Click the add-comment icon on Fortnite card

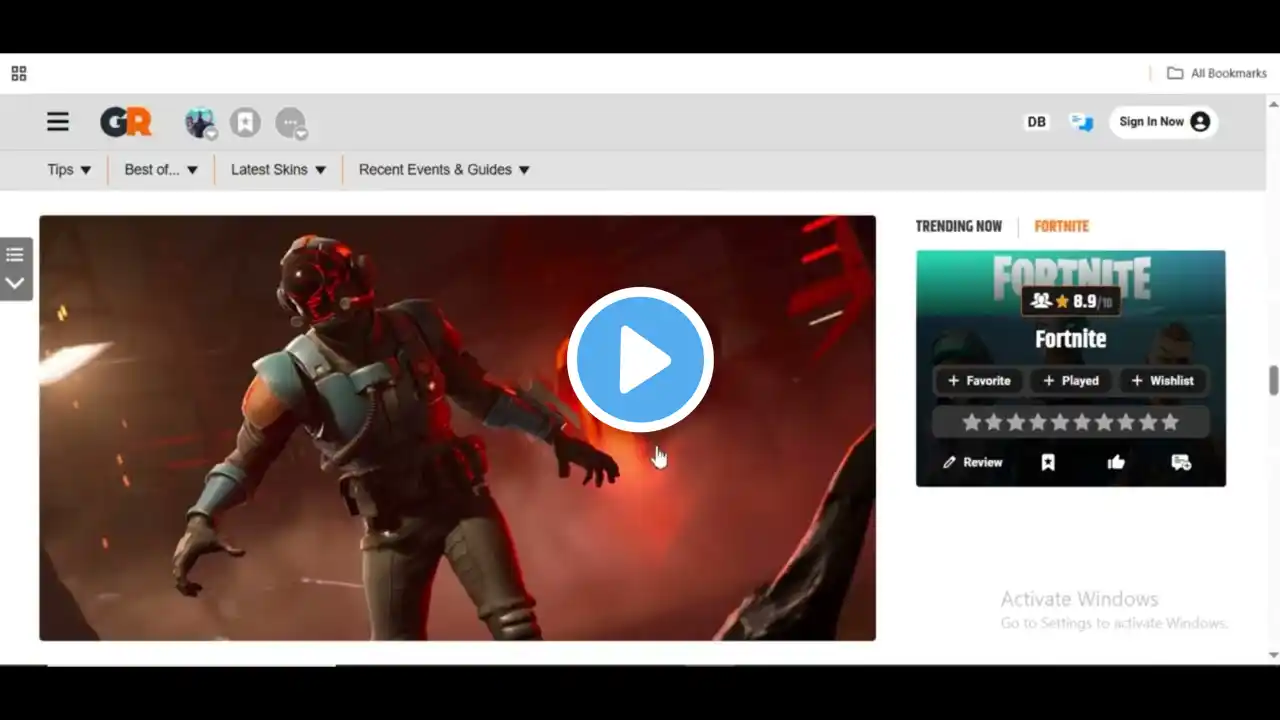[1181, 462]
